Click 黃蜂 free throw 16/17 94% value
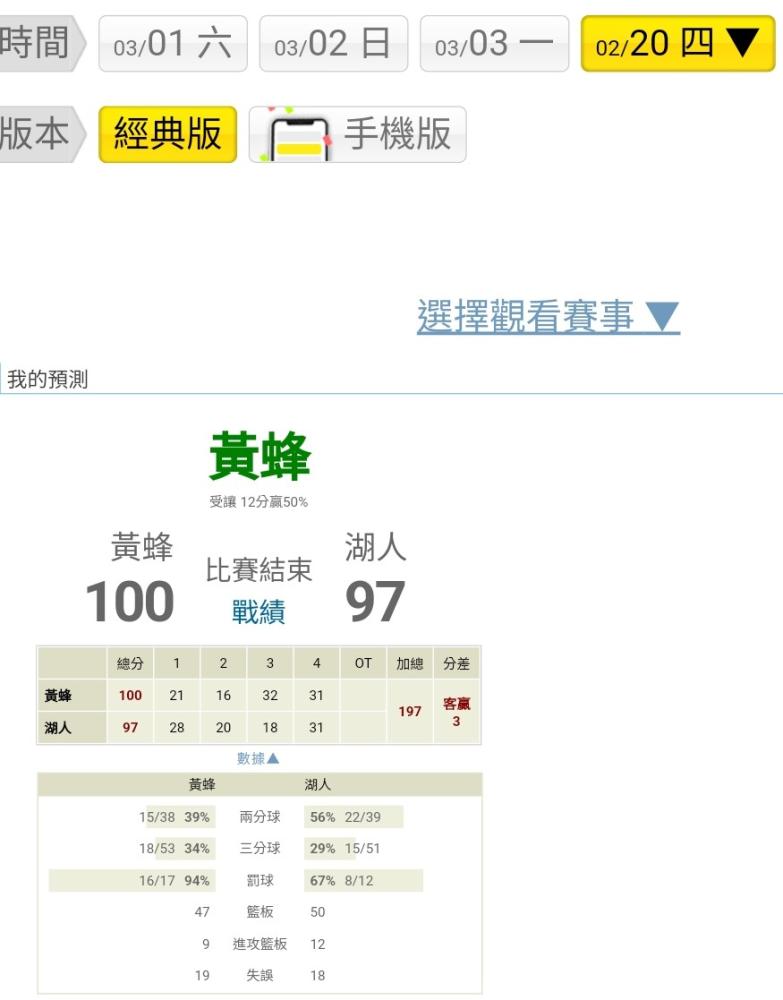 (x=174, y=881)
